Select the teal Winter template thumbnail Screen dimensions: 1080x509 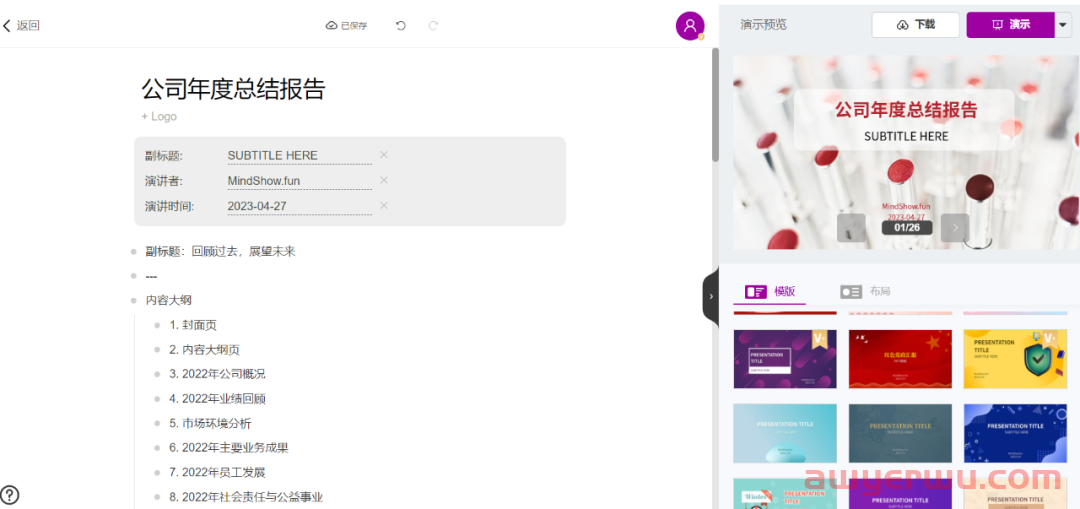coord(785,494)
